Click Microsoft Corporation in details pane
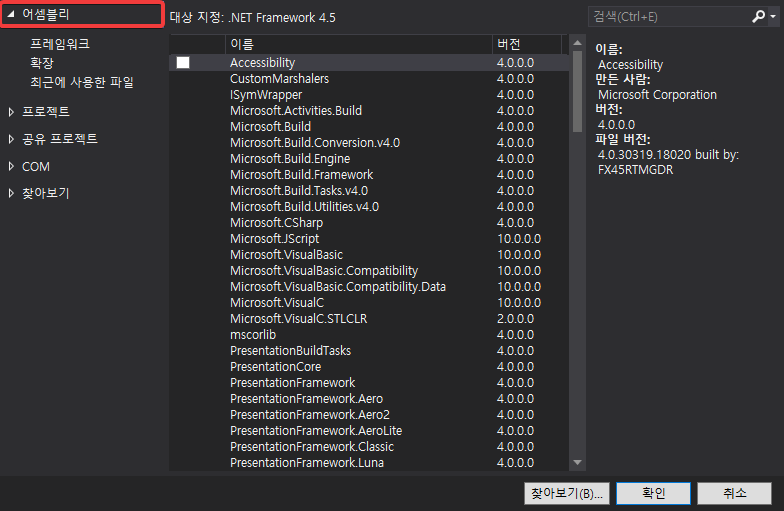The image size is (784, 511). pyautogui.click(x=657, y=95)
